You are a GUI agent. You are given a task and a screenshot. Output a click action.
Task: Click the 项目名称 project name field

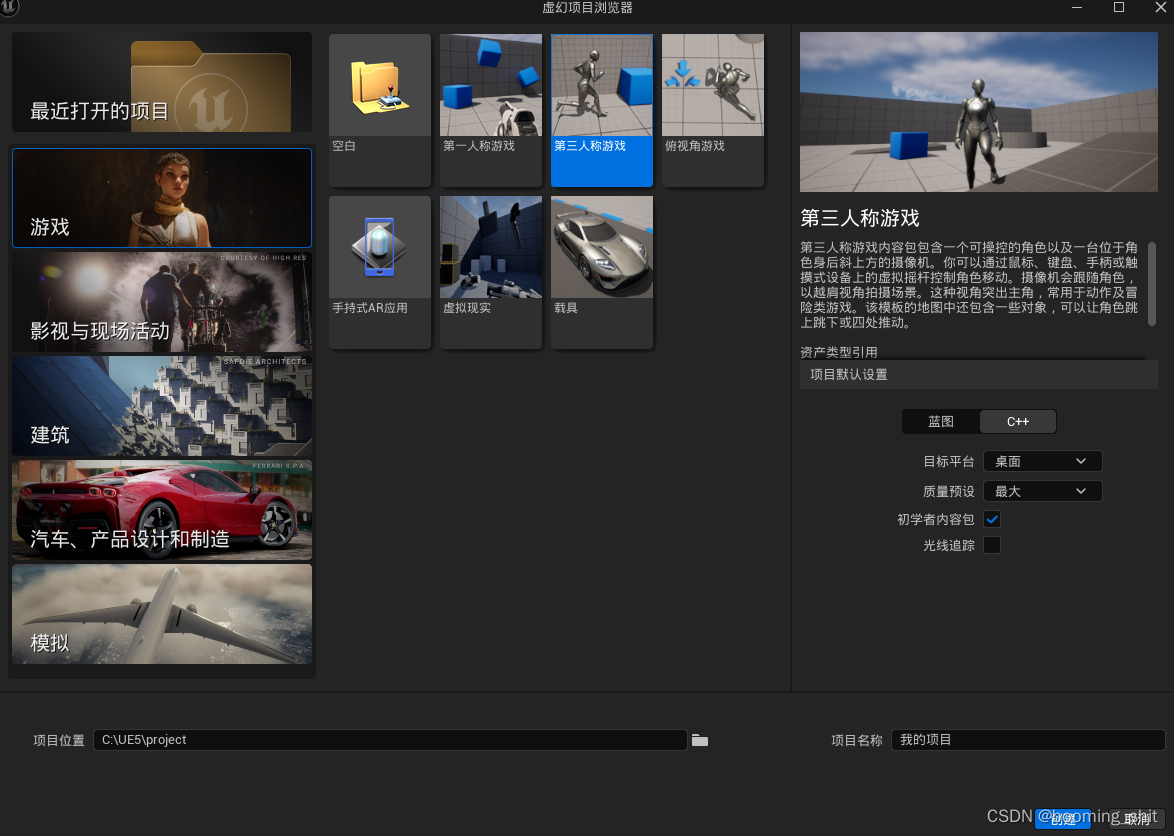(1028, 739)
